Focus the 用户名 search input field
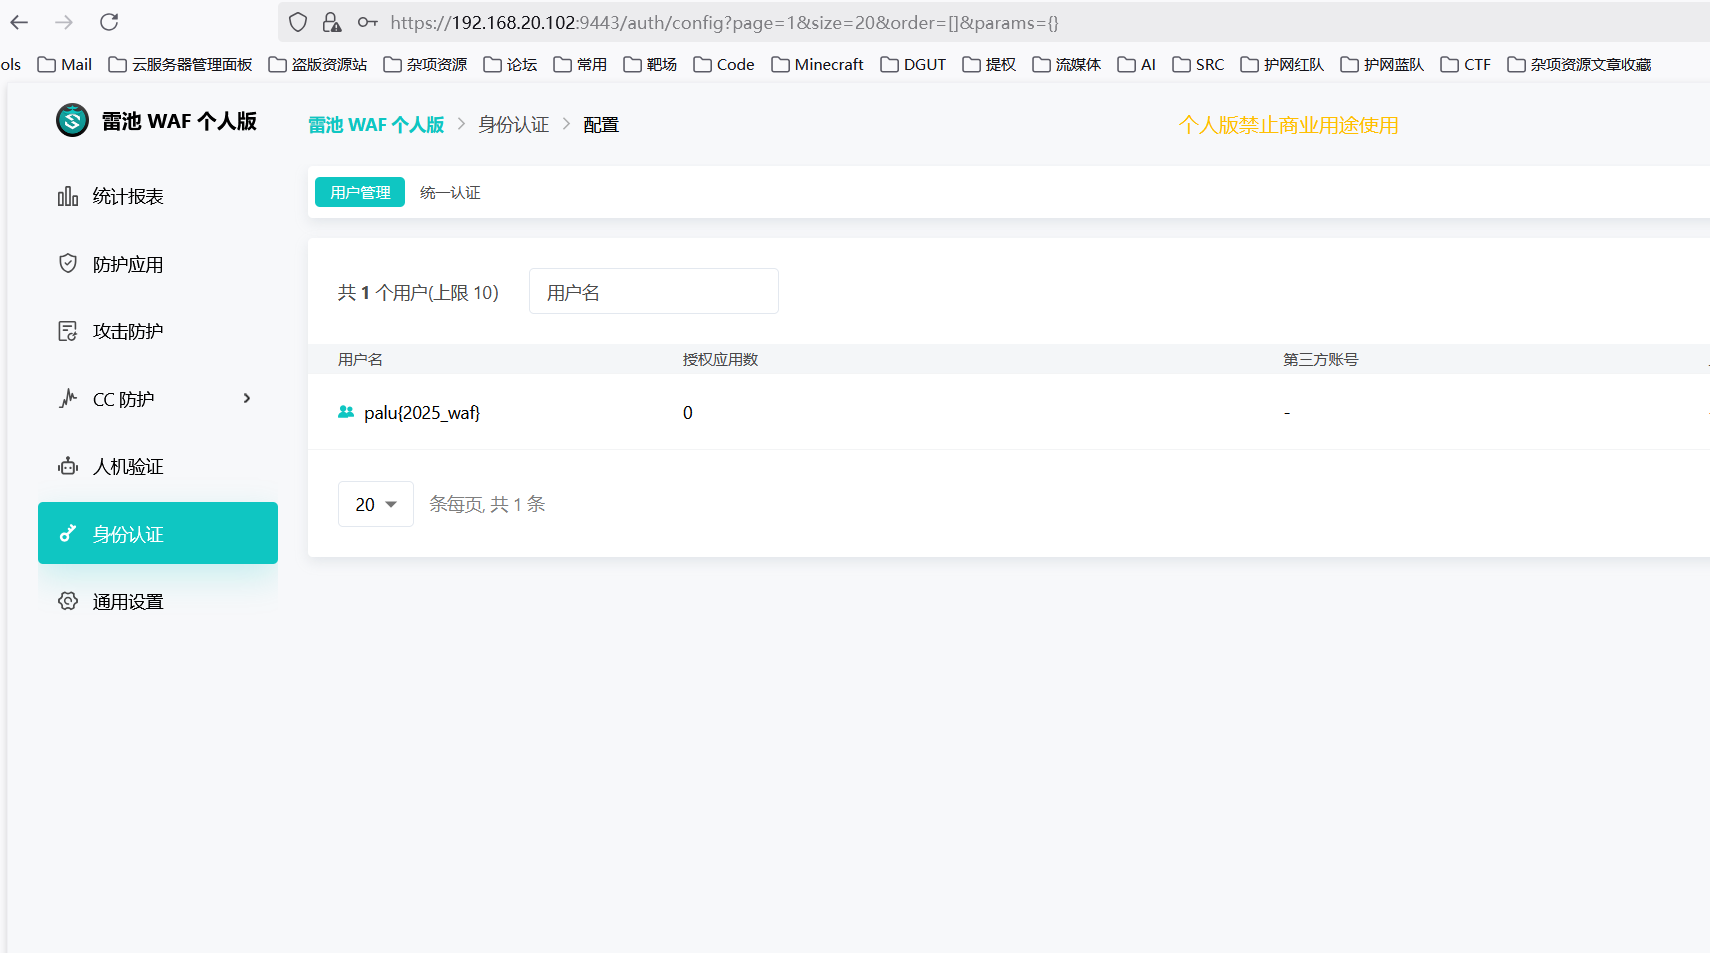 [x=653, y=292]
